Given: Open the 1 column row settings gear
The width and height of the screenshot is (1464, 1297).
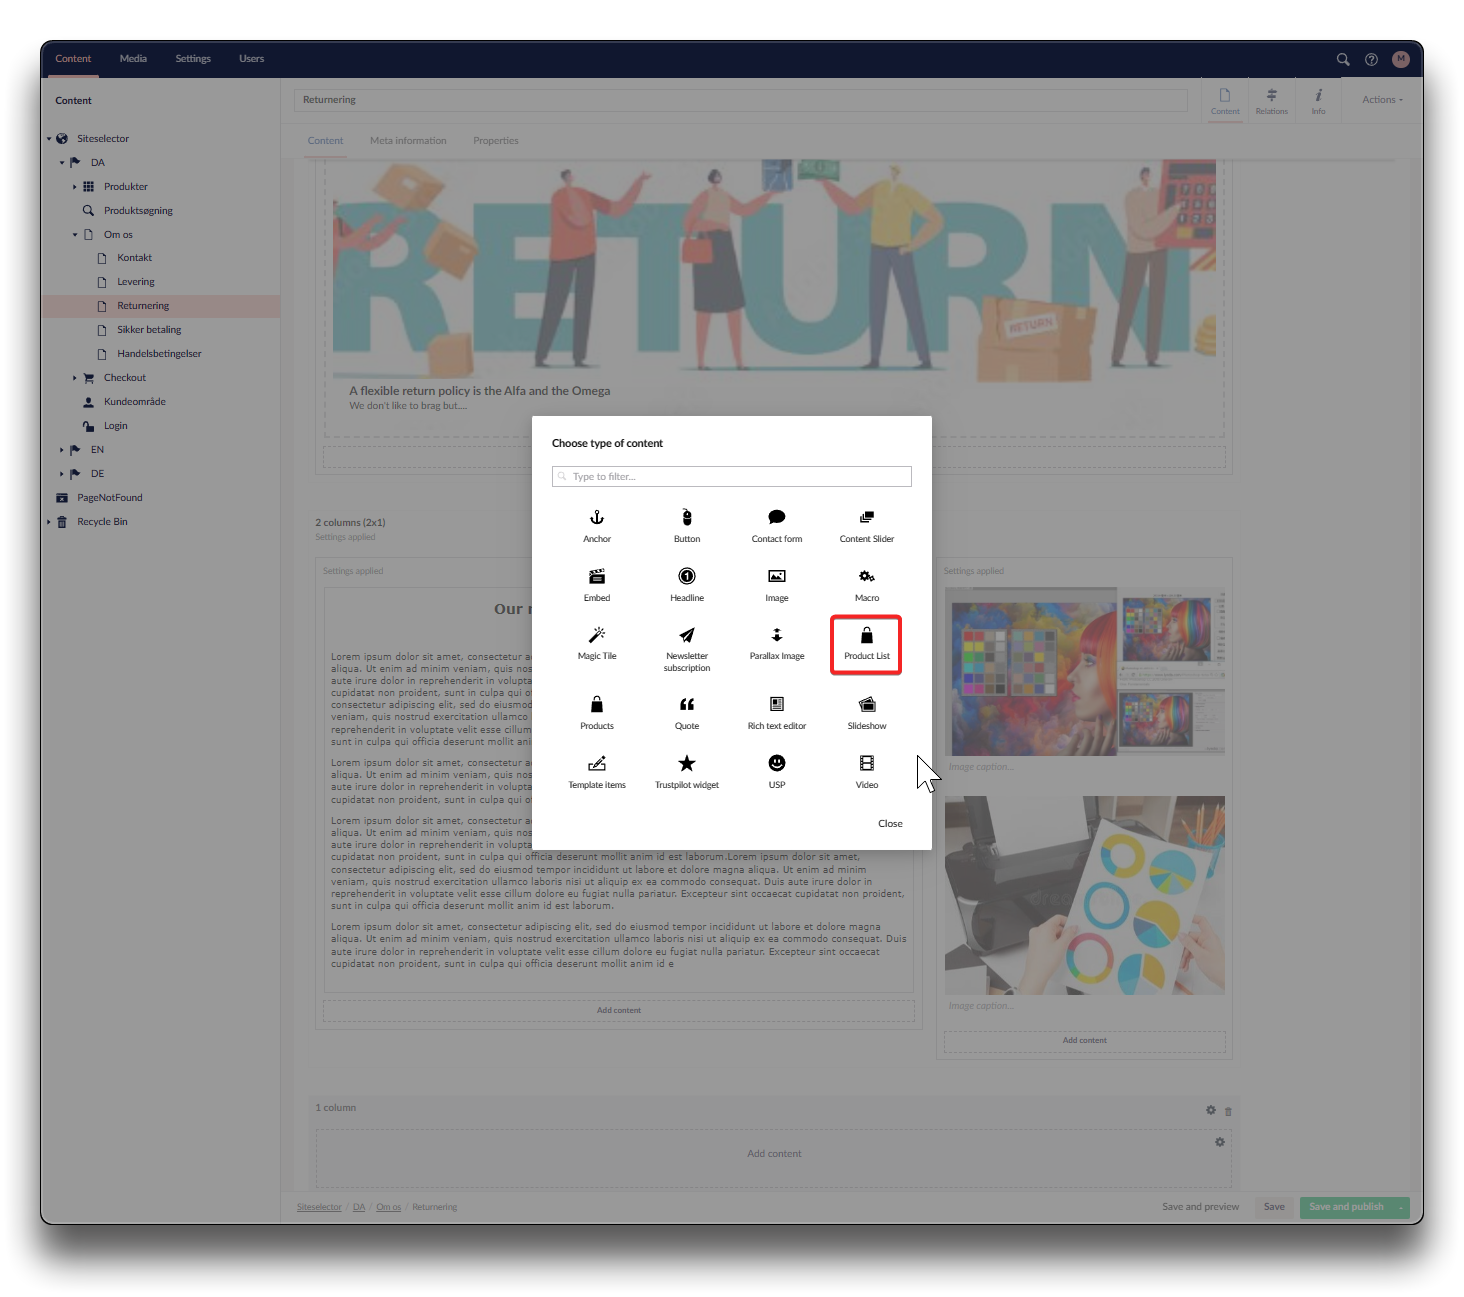Looking at the screenshot, I should click(x=1211, y=1110).
